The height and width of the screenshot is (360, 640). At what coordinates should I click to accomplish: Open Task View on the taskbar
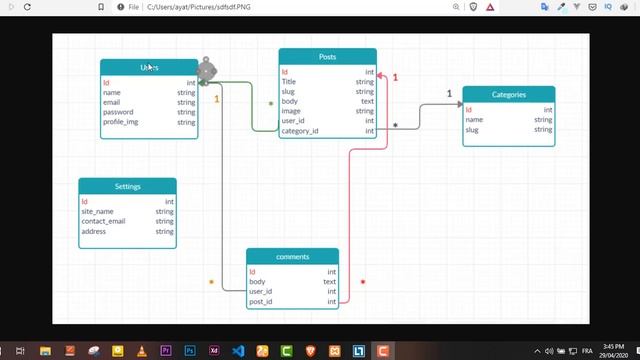[20, 351]
